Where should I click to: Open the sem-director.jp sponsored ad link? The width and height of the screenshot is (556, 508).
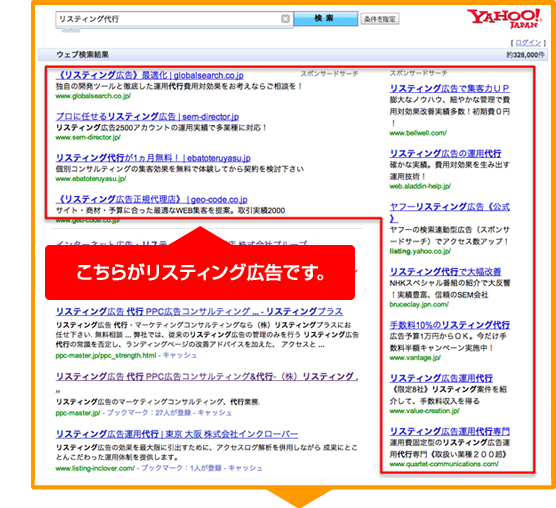(x=148, y=117)
